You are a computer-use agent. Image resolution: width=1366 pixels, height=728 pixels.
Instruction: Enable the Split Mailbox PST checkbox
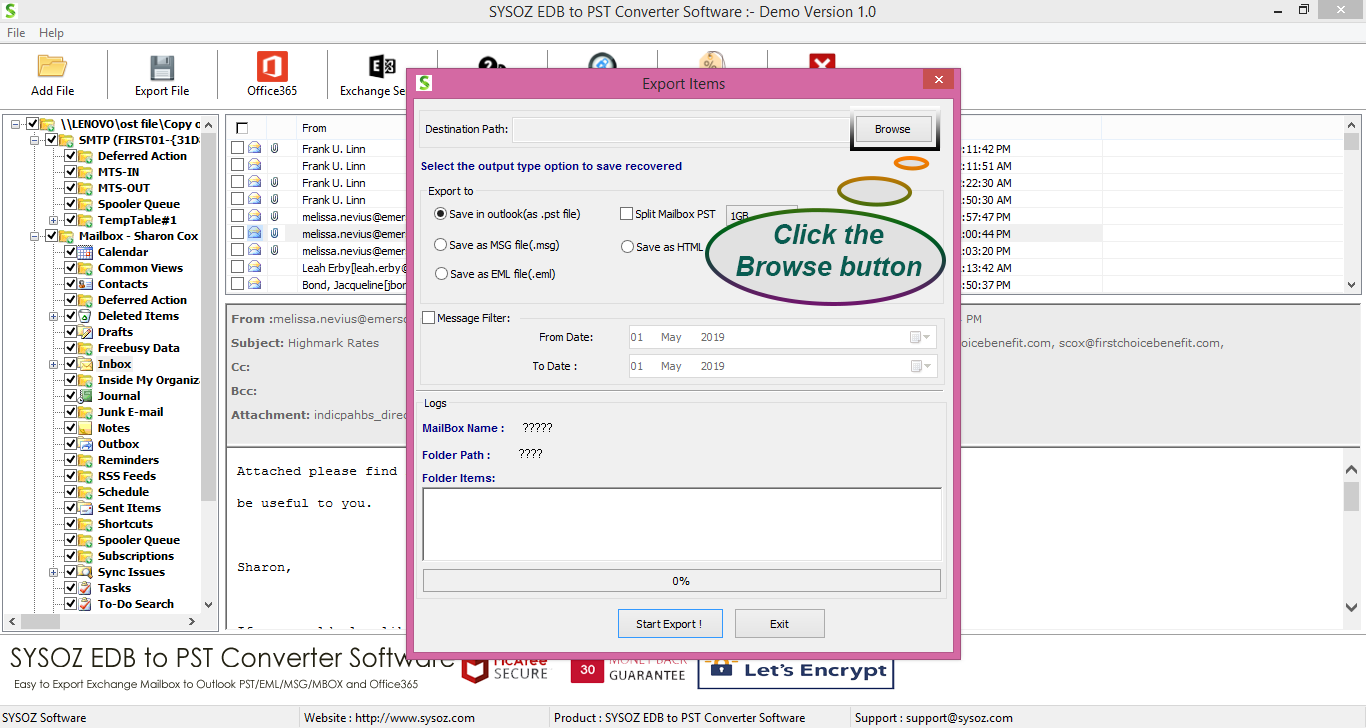(x=627, y=214)
